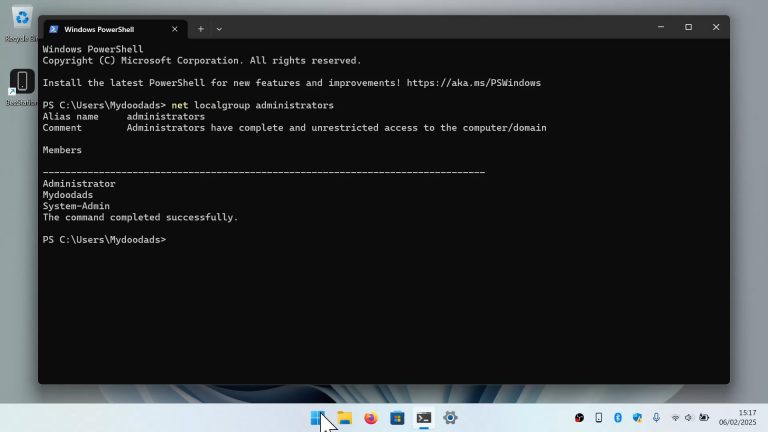Click the microphone icon in the system tray
The width and height of the screenshot is (768, 432).
(656, 418)
